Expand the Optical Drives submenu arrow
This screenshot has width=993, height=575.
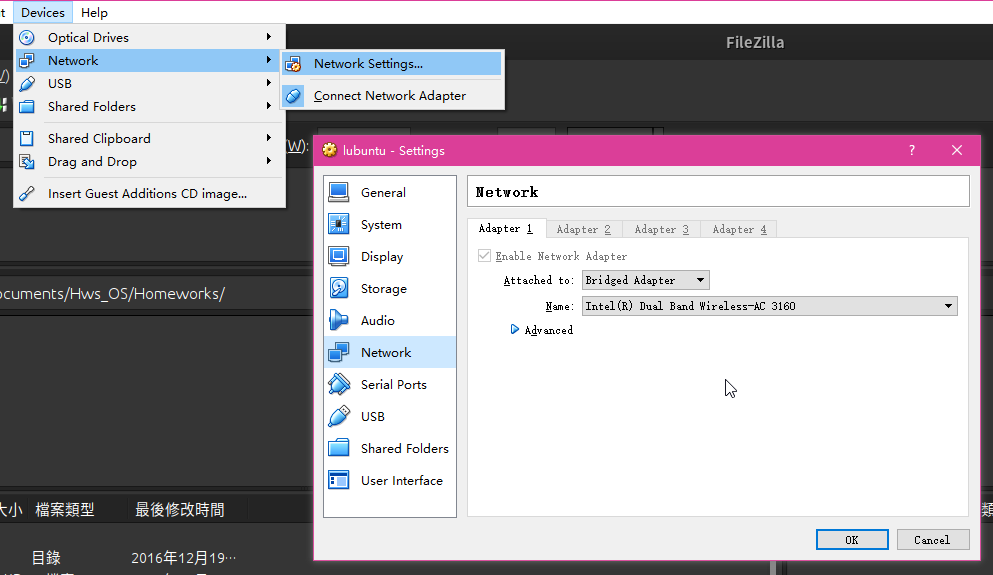269,37
